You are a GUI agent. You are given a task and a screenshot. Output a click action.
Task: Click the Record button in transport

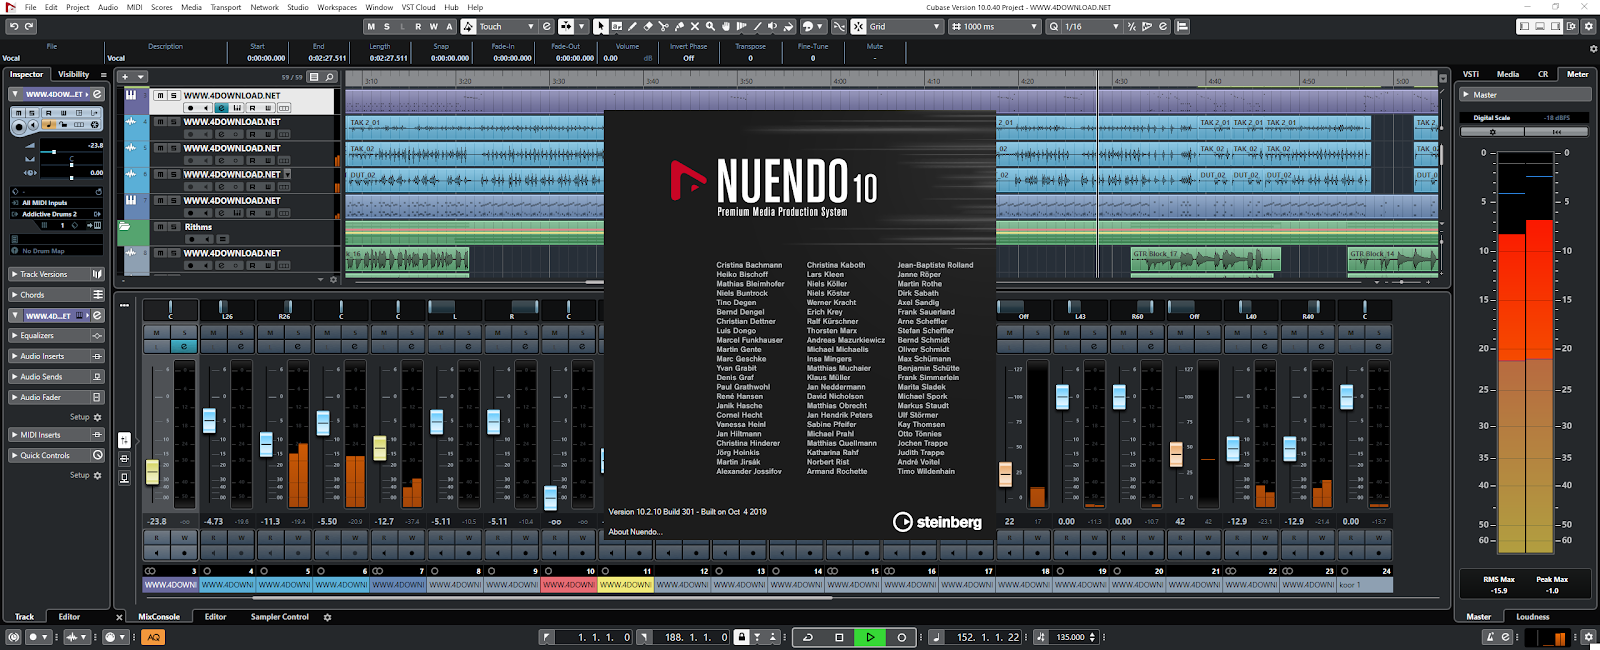point(901,637)
